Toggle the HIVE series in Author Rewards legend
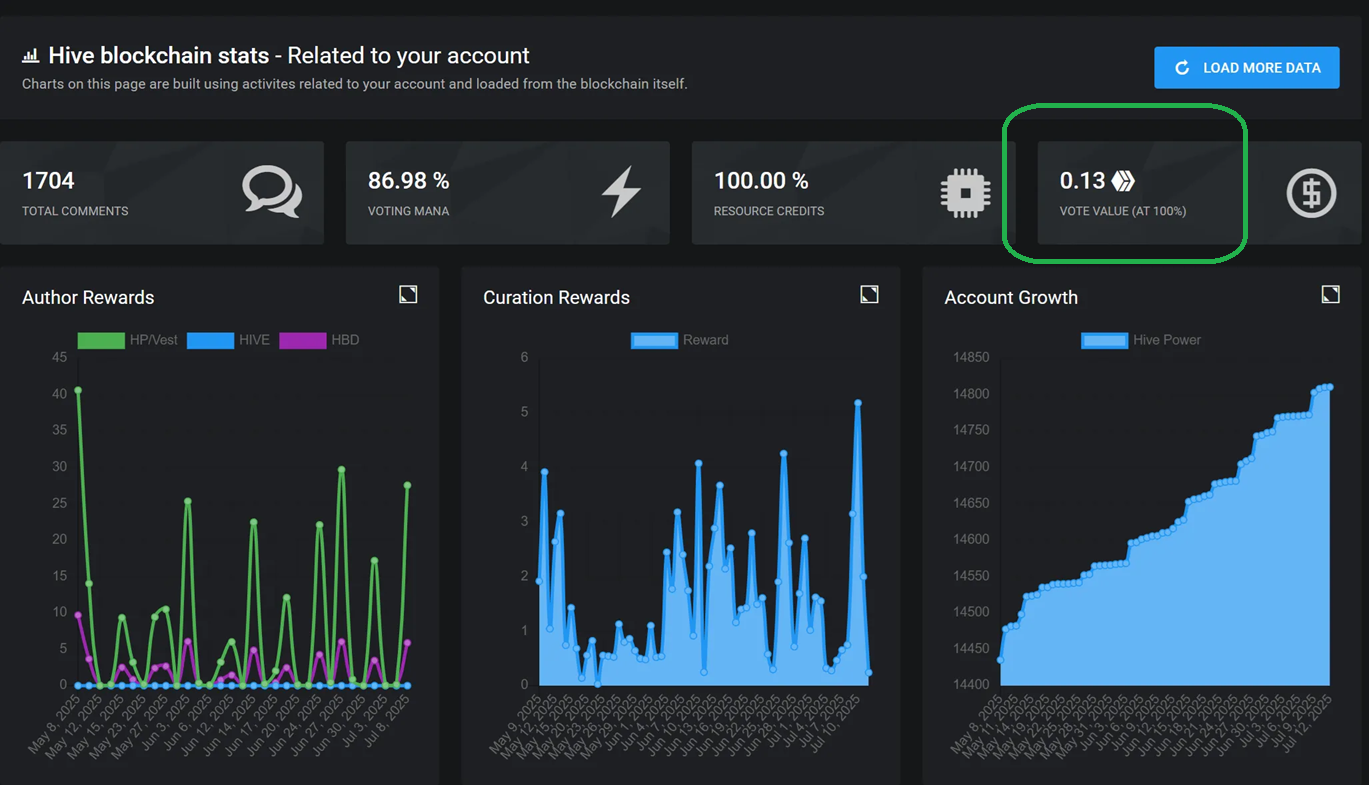 [228, 340]
